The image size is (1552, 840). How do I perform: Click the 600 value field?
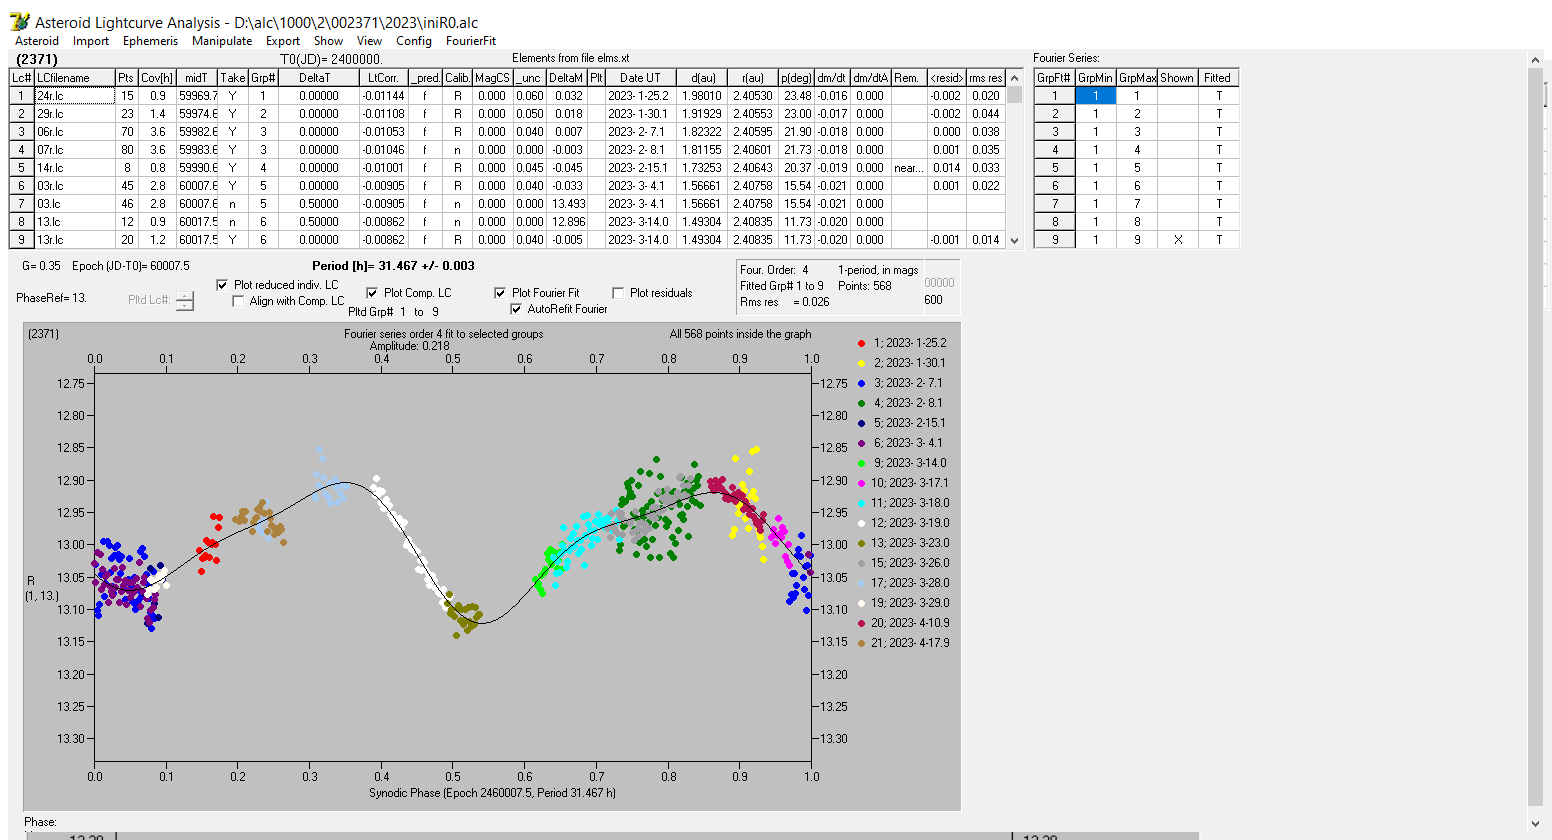coord(934,300)
